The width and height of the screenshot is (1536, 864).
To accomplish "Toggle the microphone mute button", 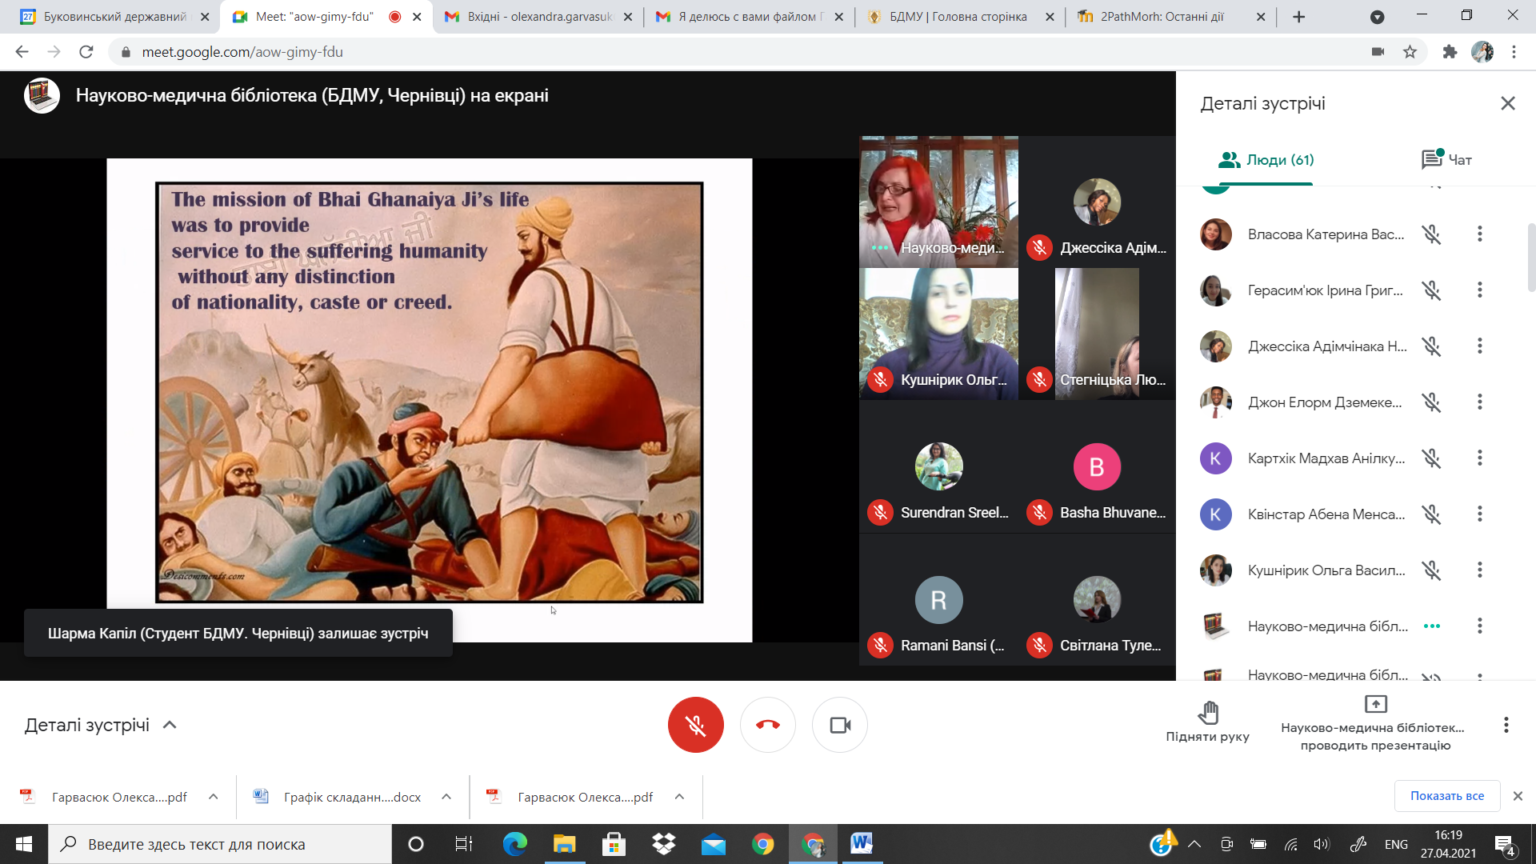I will coord(695,725).
